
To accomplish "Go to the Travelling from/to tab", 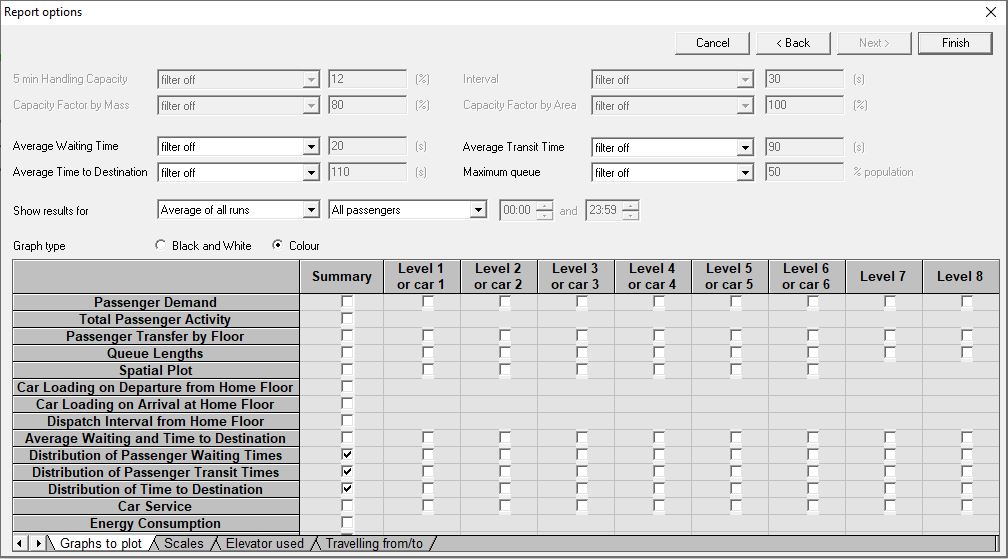I will point(374,544).
